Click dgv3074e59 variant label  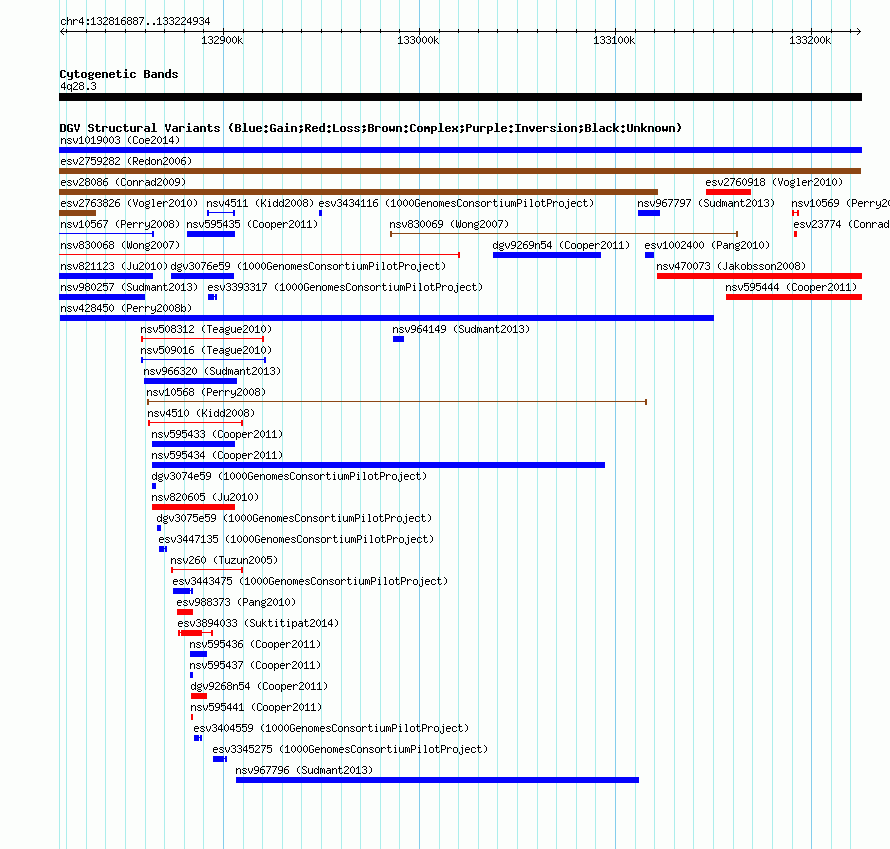[x=289, y=476]
